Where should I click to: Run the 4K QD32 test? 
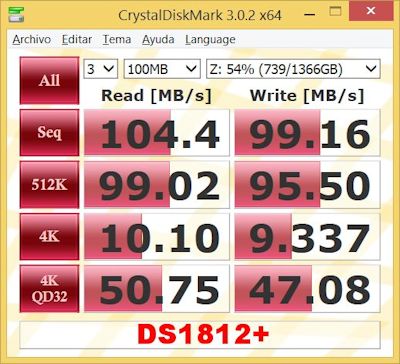point(49,289)
